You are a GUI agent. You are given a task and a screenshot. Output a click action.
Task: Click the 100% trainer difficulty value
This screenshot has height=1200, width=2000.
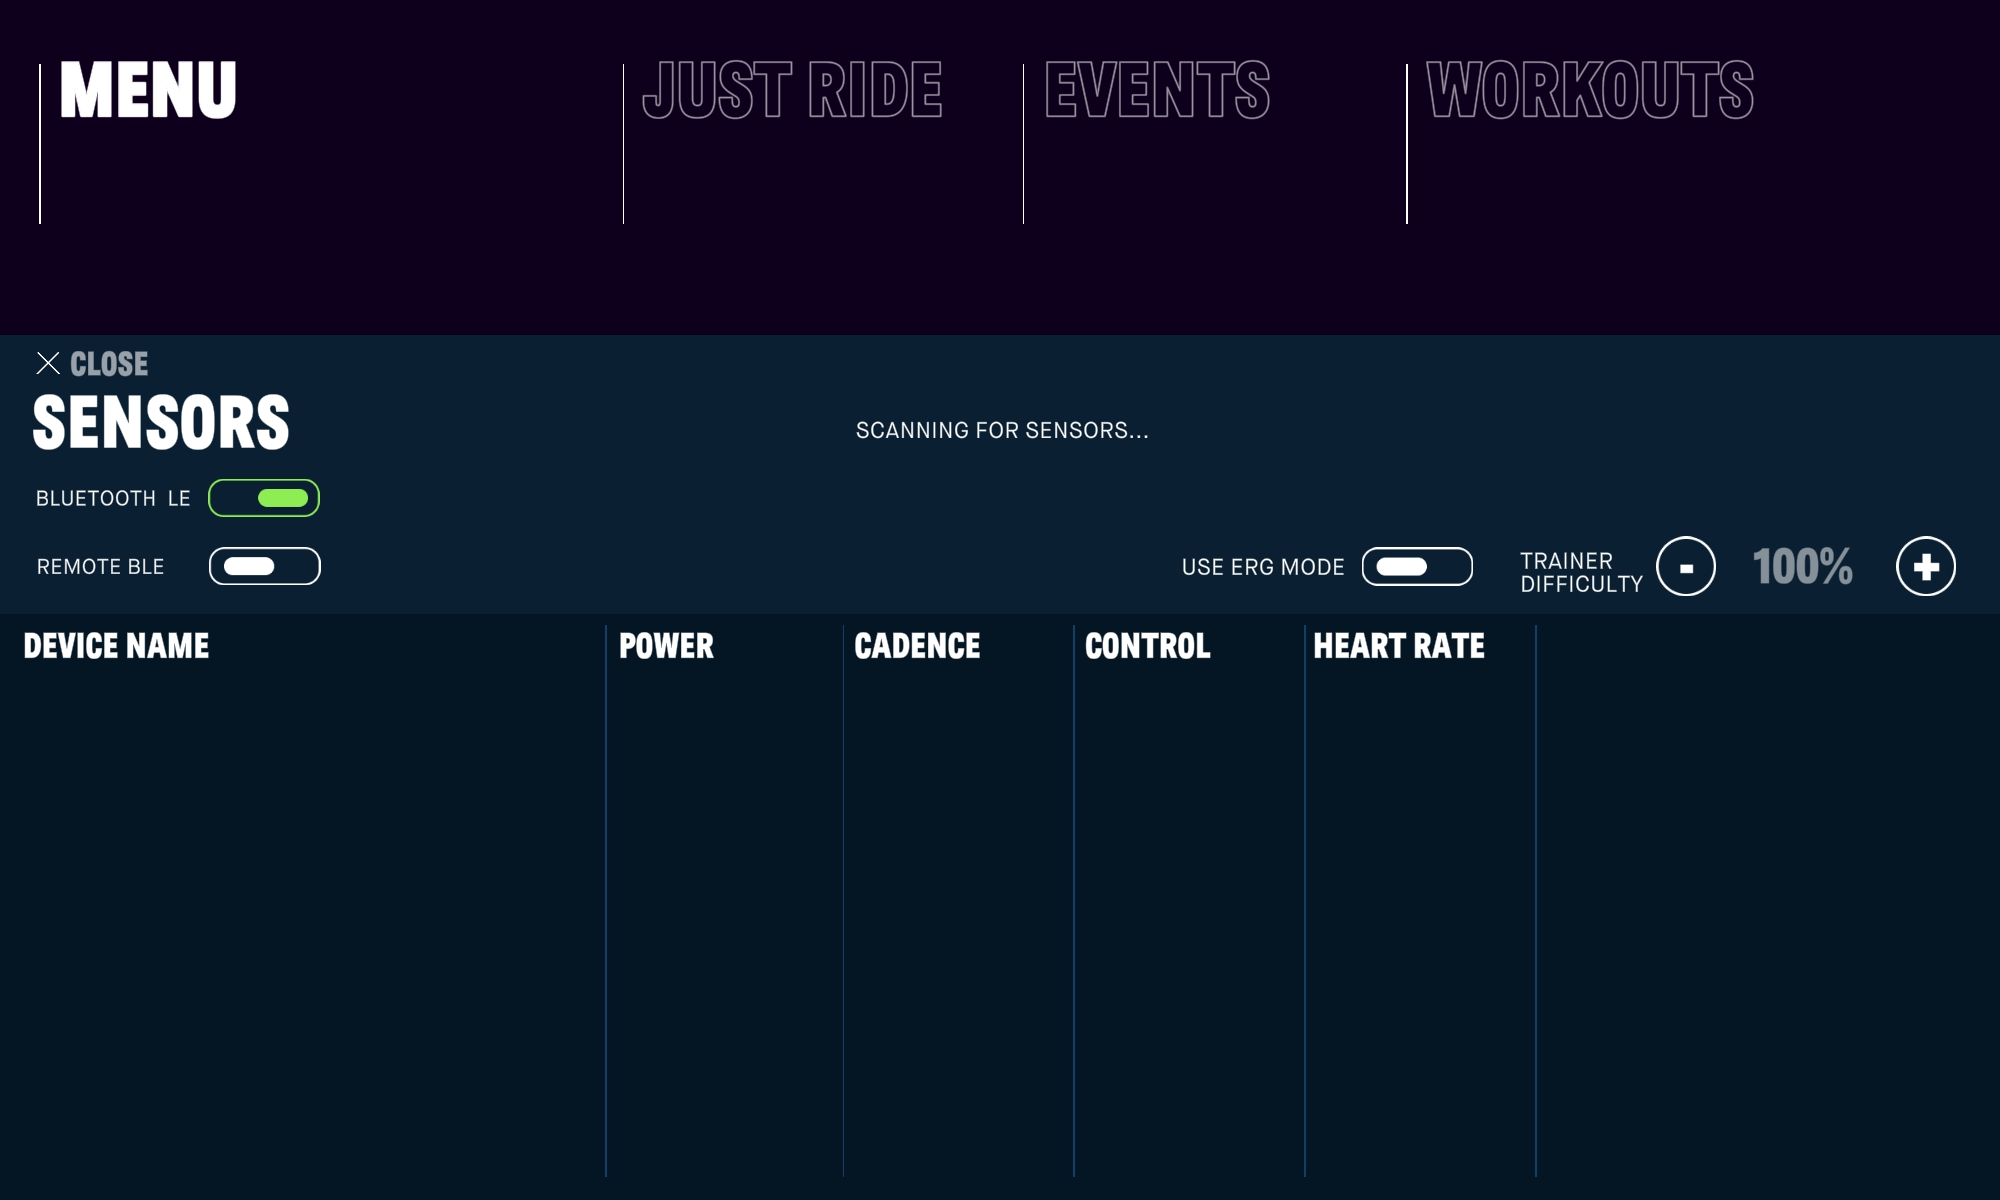tap(1802, 567)
